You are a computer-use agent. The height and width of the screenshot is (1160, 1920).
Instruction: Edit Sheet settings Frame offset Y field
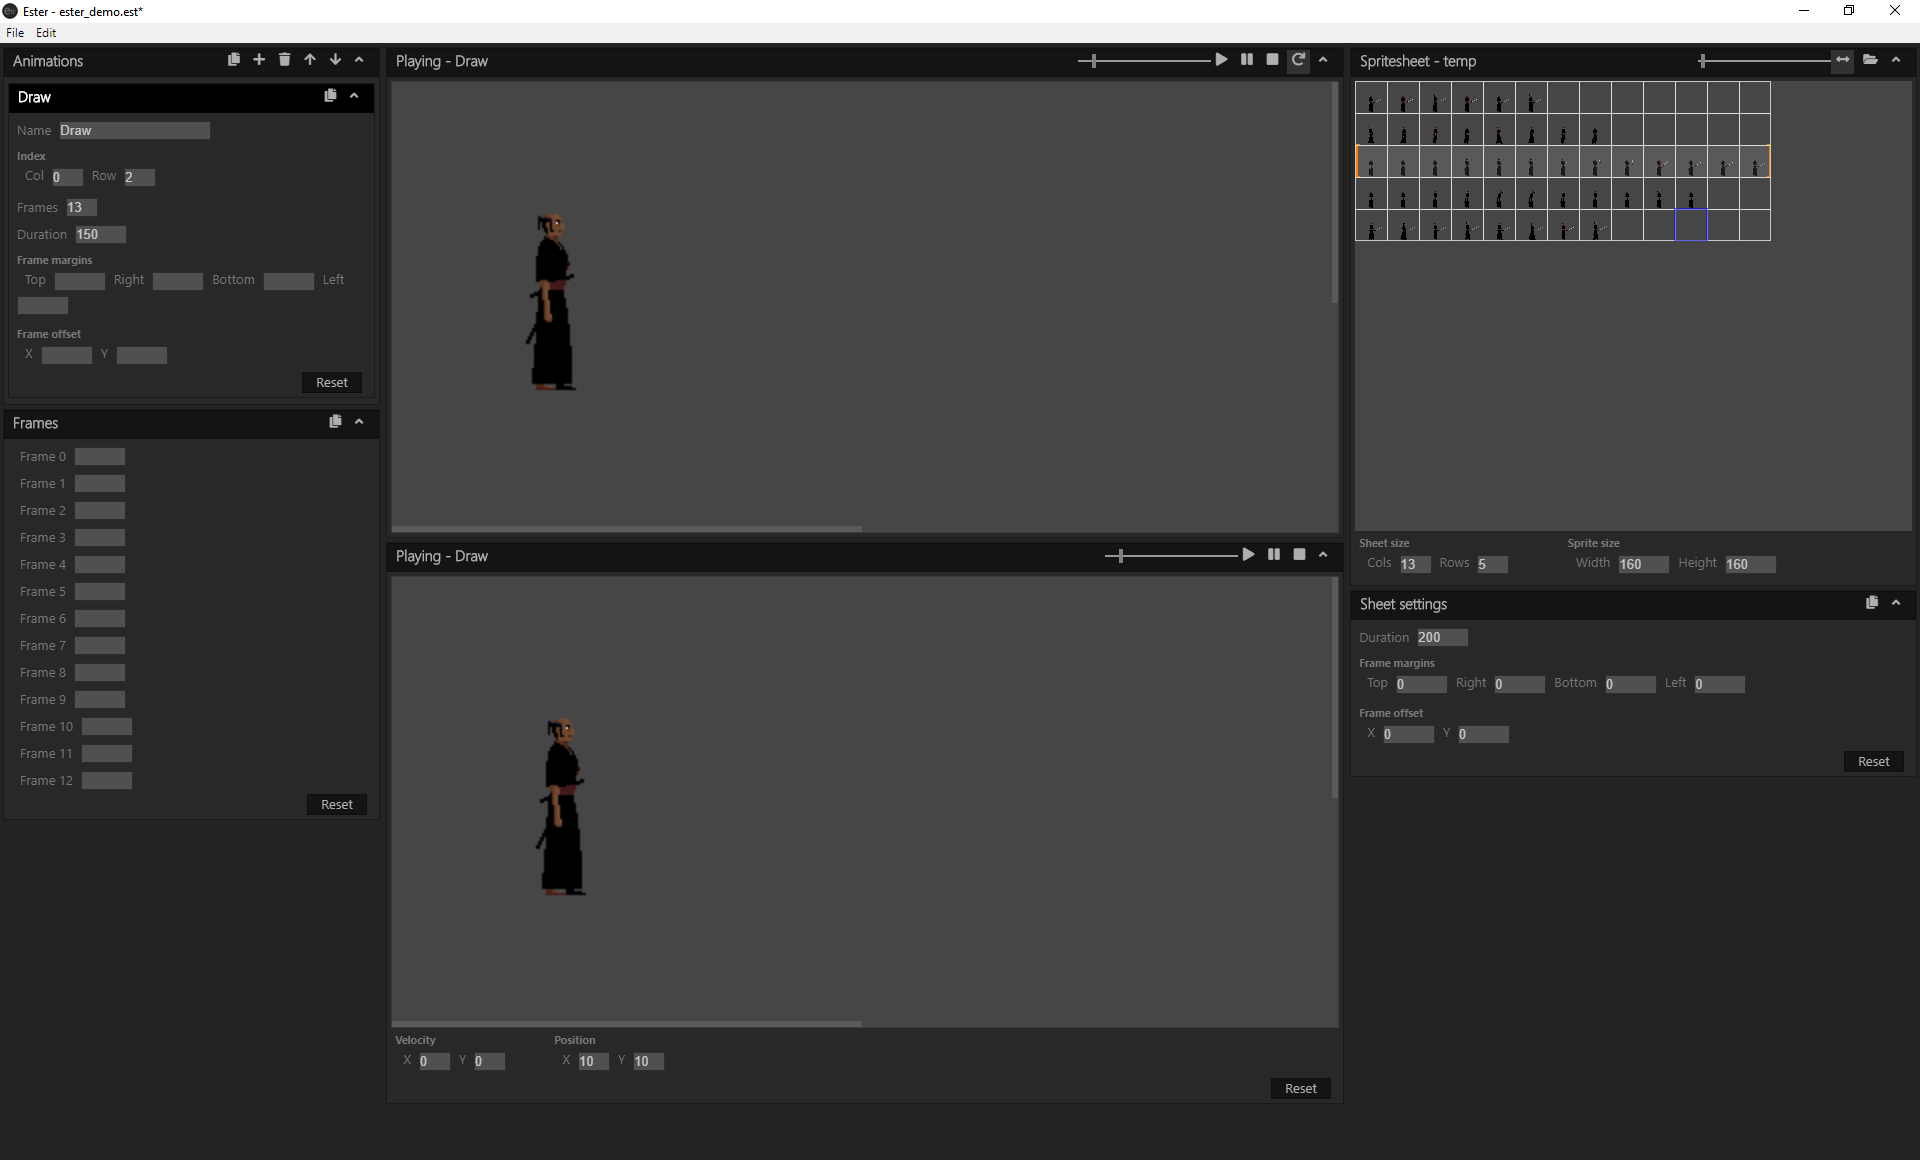(x=1483, y=734)
